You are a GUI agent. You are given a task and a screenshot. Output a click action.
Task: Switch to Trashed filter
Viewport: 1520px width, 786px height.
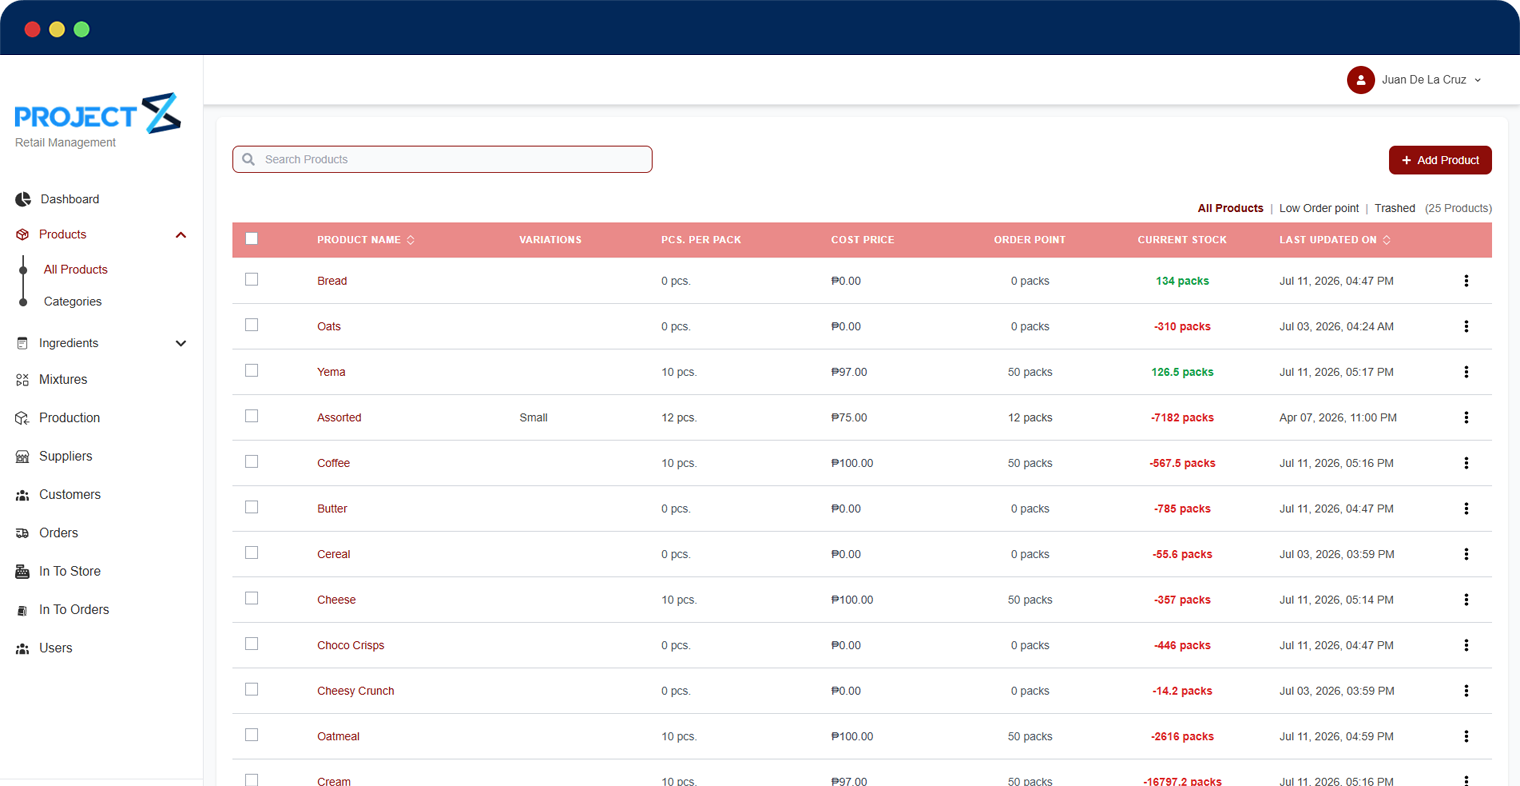(x=1395, y=209)
